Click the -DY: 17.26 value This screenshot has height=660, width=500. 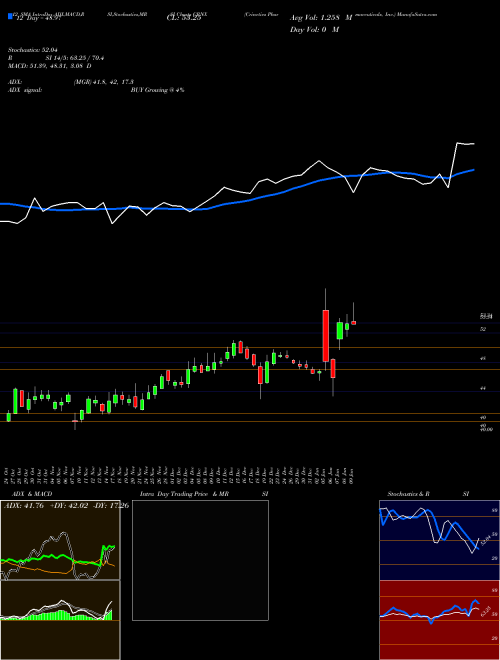(x=110, y=506)
